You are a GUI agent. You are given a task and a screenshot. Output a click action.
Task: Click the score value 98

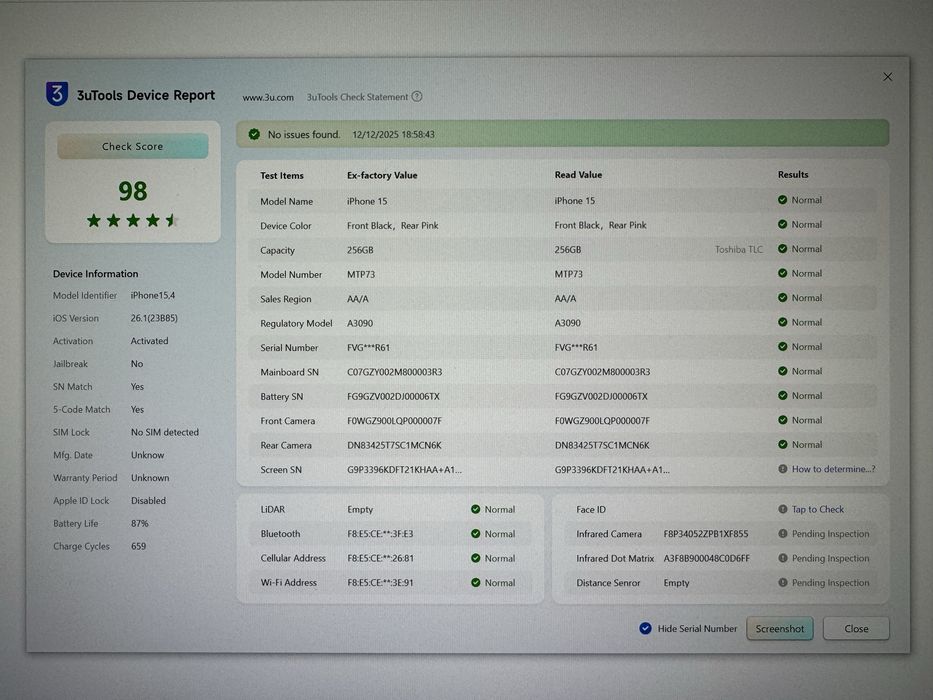tap(132, 191)
